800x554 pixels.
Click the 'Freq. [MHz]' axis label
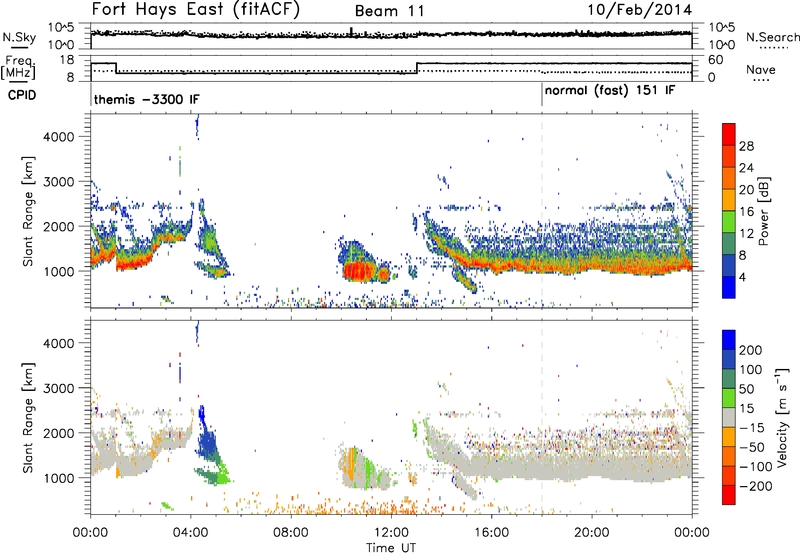pos(18,68)
